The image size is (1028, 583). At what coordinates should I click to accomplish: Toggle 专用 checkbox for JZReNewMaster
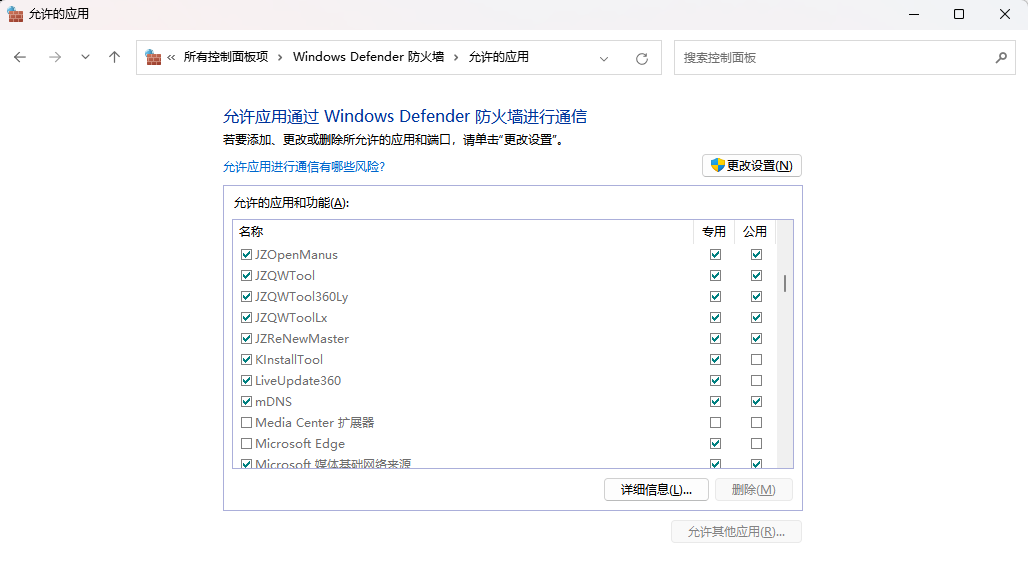(x=715, y=338)
